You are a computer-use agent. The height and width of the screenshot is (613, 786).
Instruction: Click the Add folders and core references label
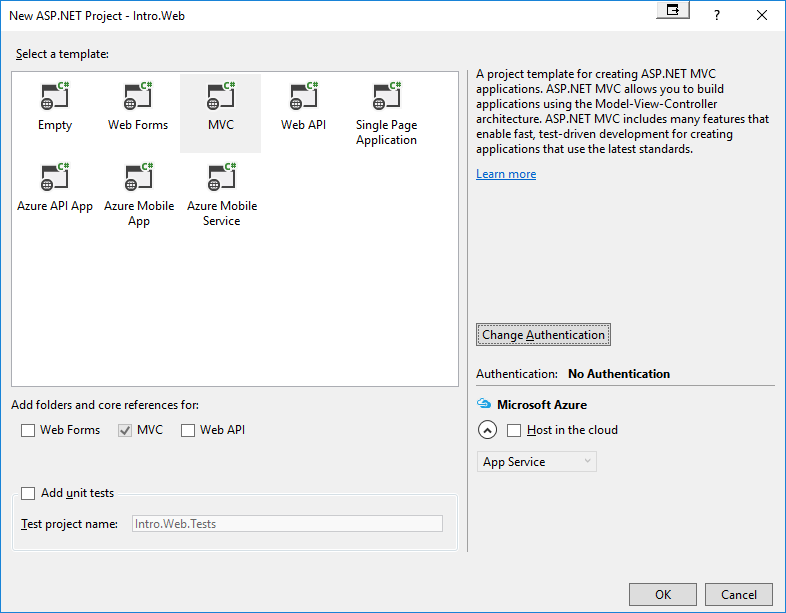point(105,404)
